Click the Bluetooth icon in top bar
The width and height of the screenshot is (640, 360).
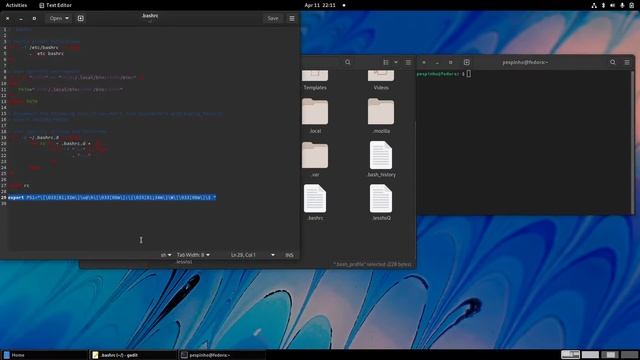[x=603, y=5]
